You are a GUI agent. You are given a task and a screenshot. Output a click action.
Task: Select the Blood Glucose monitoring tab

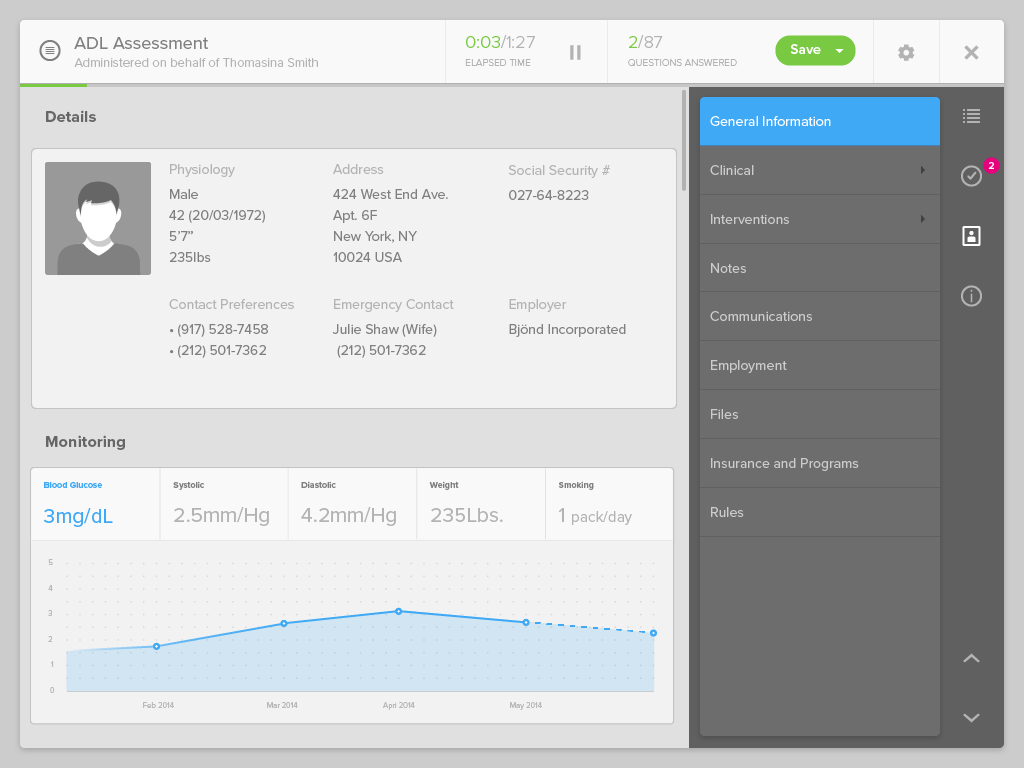pos(95,504)
